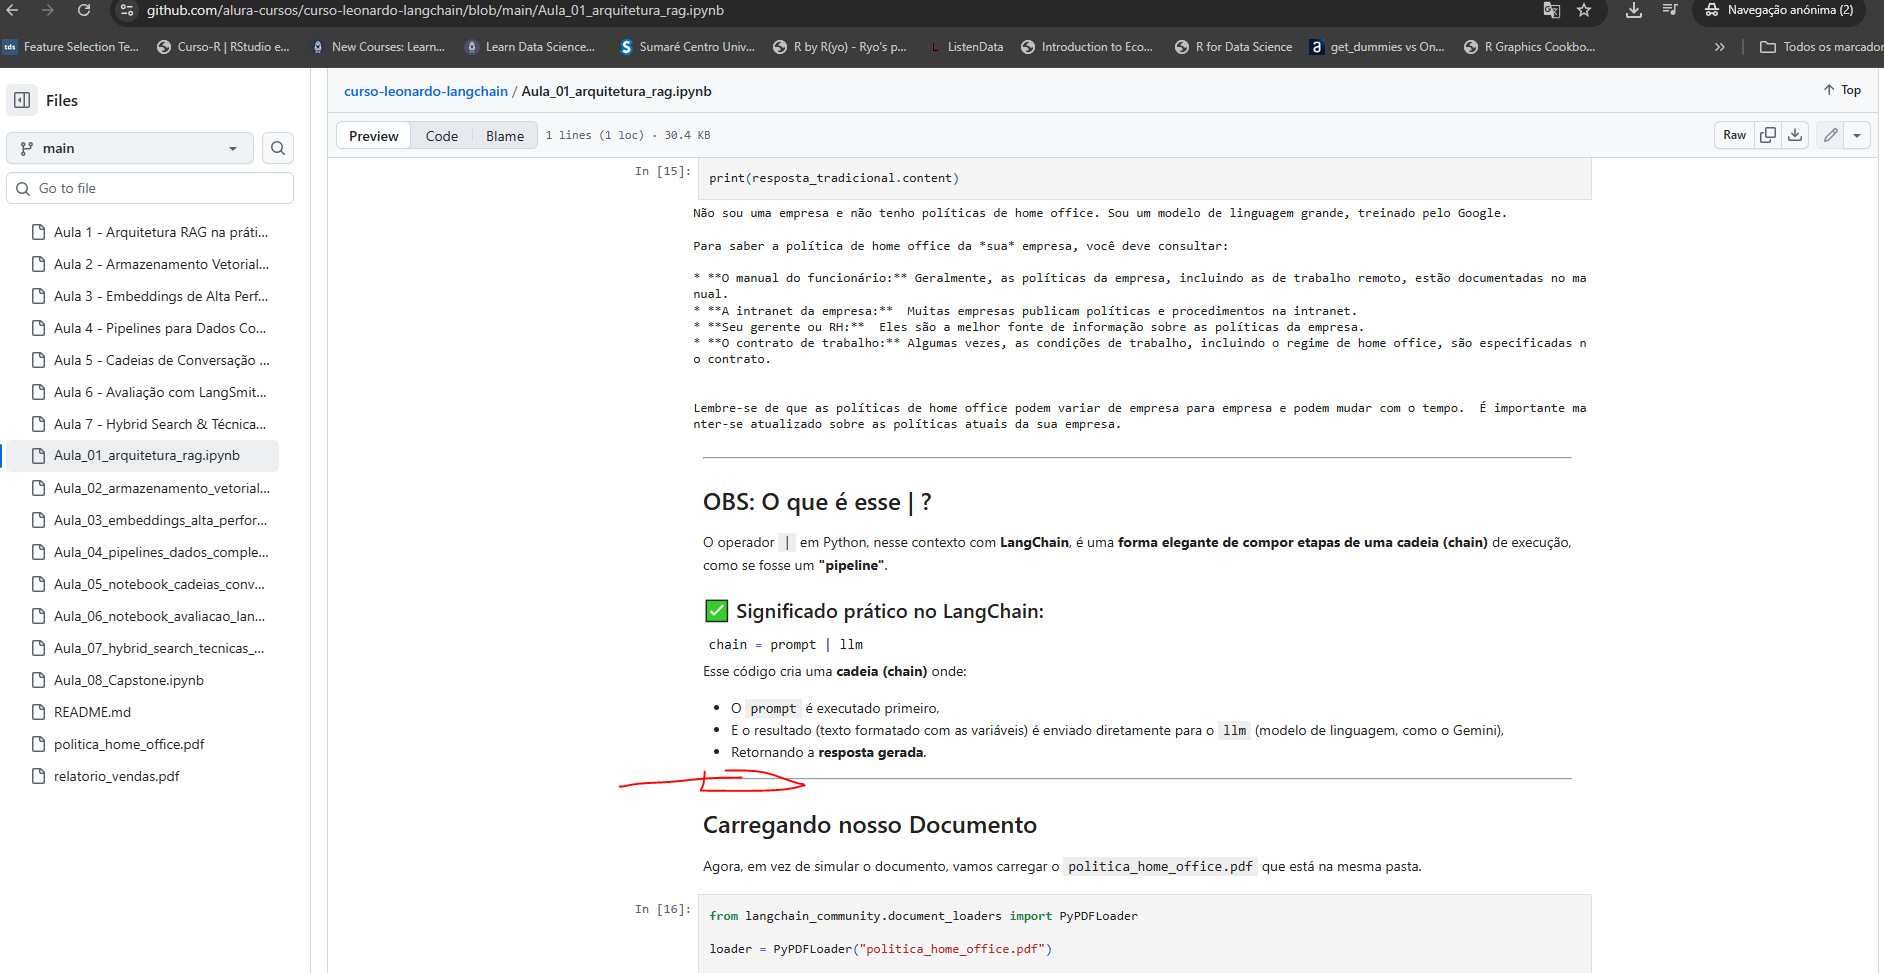Open bookmark R Graphics Cookbo...
The image size is (1884, 973).
pos(1530,47)
